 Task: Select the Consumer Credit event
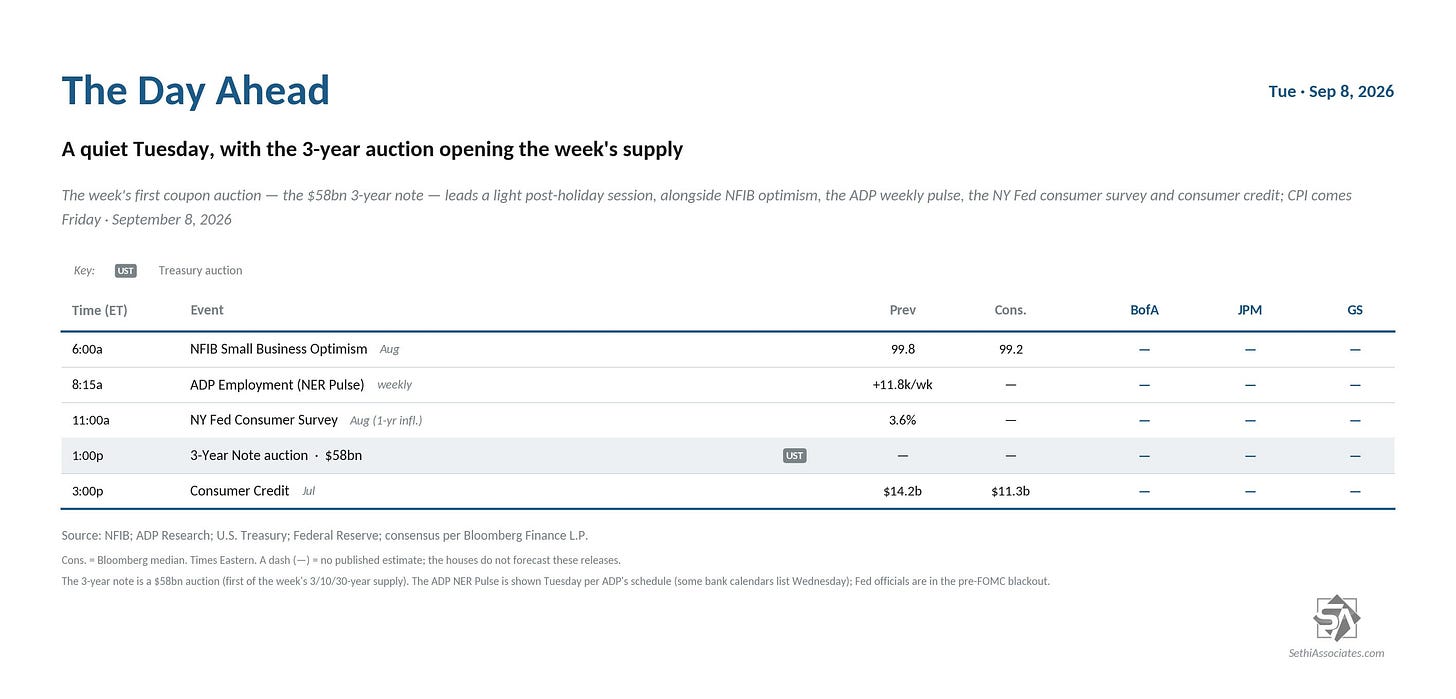(x=240, y=491)
